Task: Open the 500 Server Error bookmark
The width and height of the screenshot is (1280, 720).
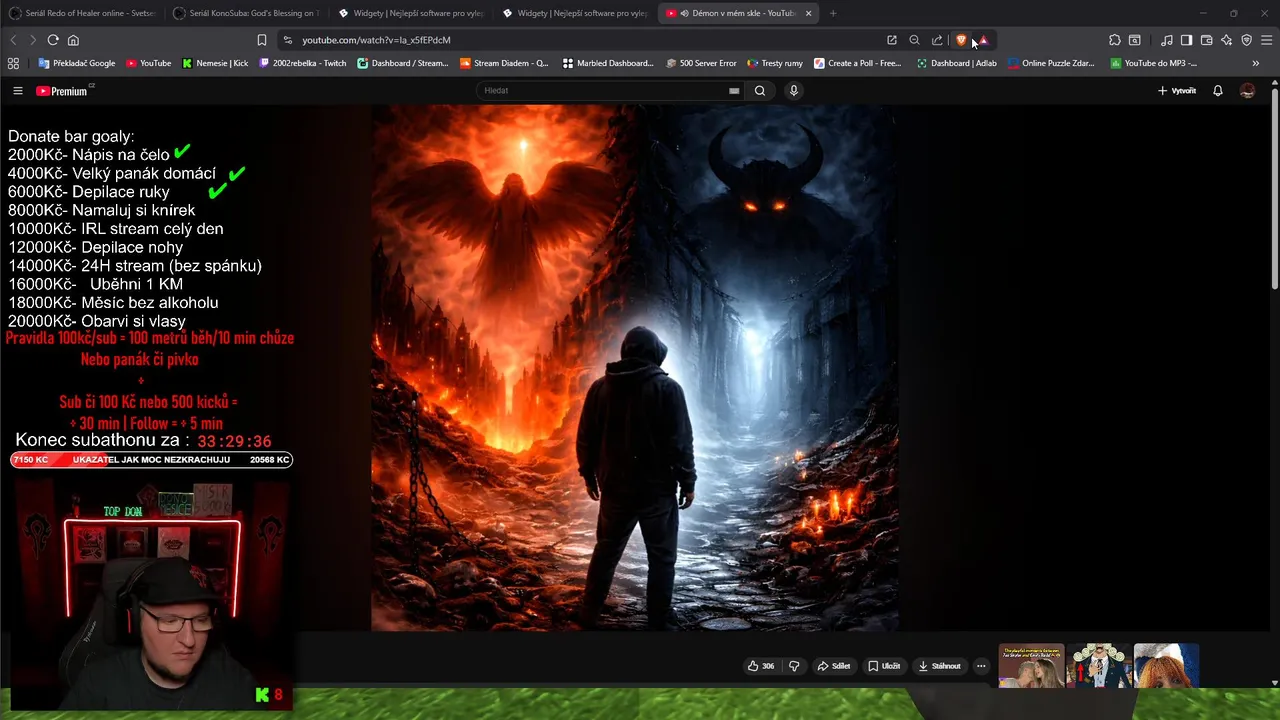Action: point(701,63)
